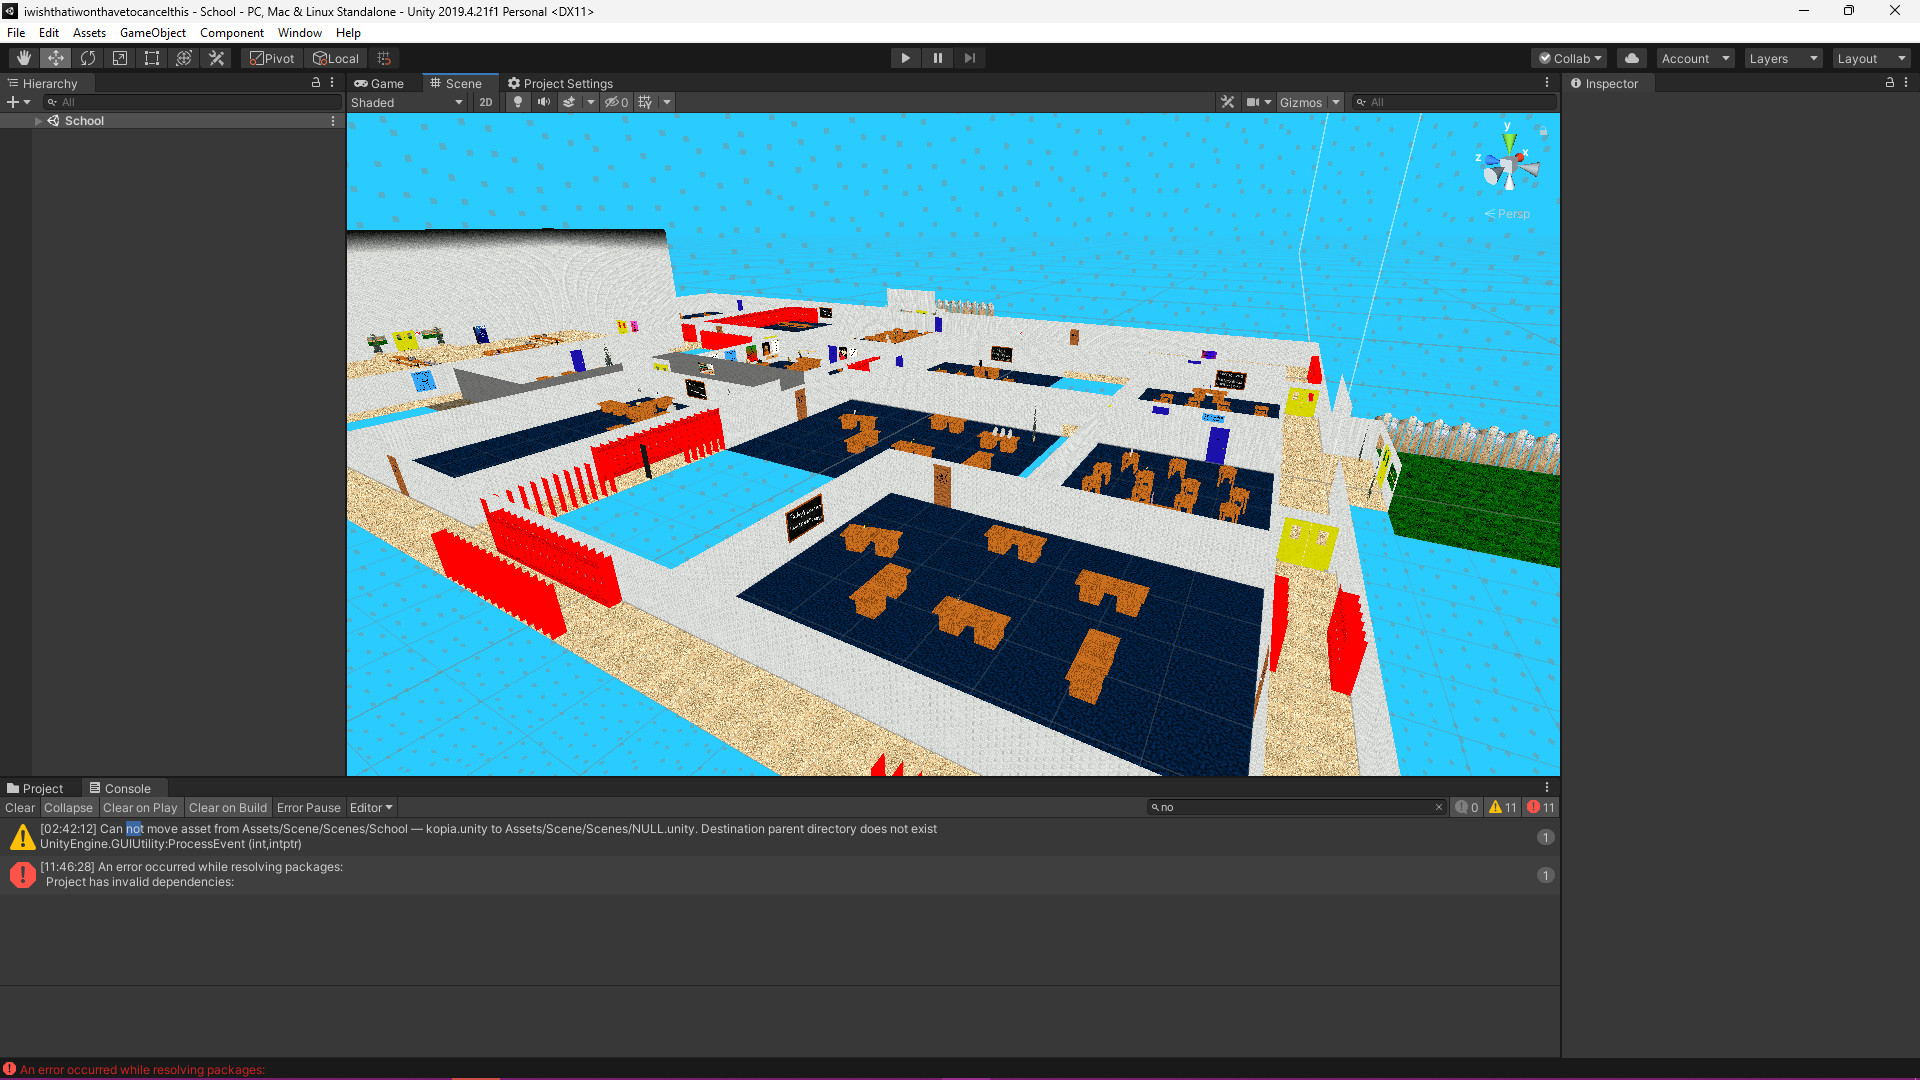Select the Scale tool
The image size is (1920, 1080).
pyautogui.click(x=119, y=57)
